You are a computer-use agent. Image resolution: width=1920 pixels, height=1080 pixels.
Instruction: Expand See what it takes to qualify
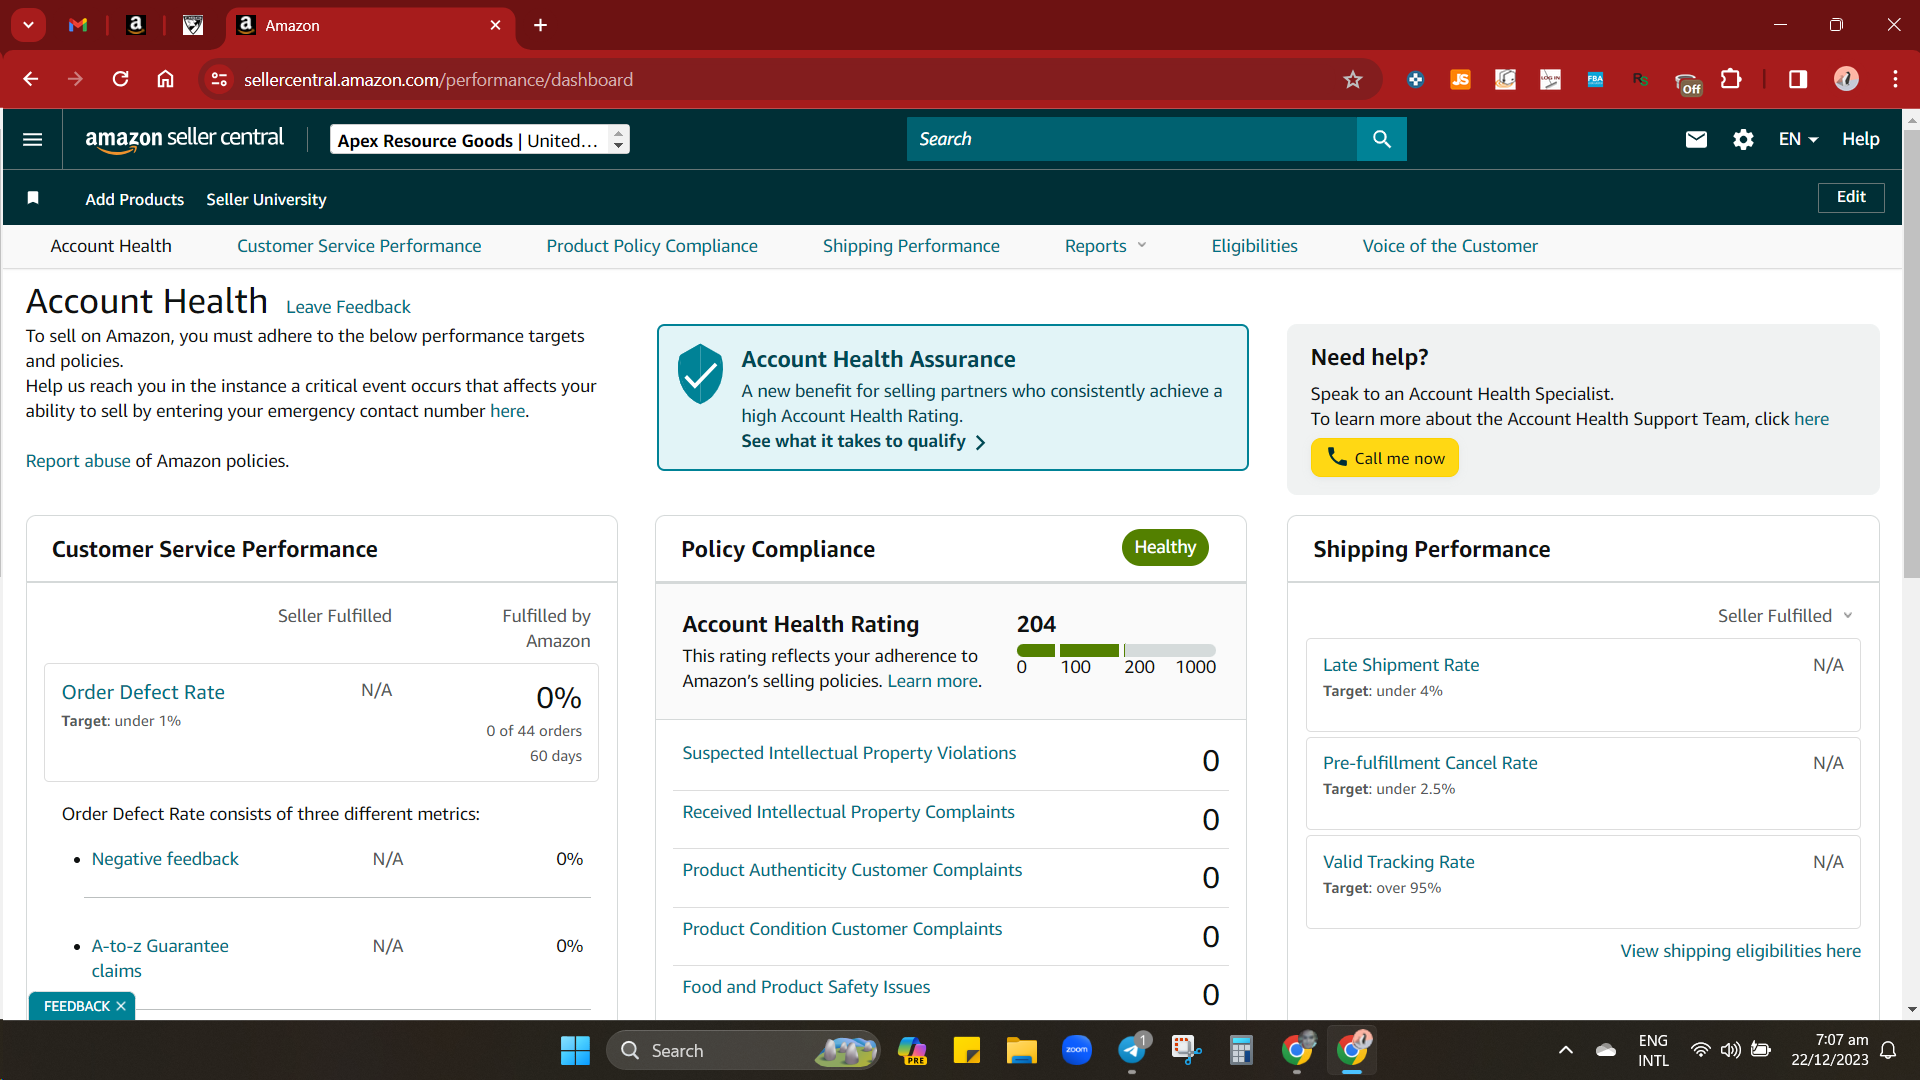(x=864, y=441)
